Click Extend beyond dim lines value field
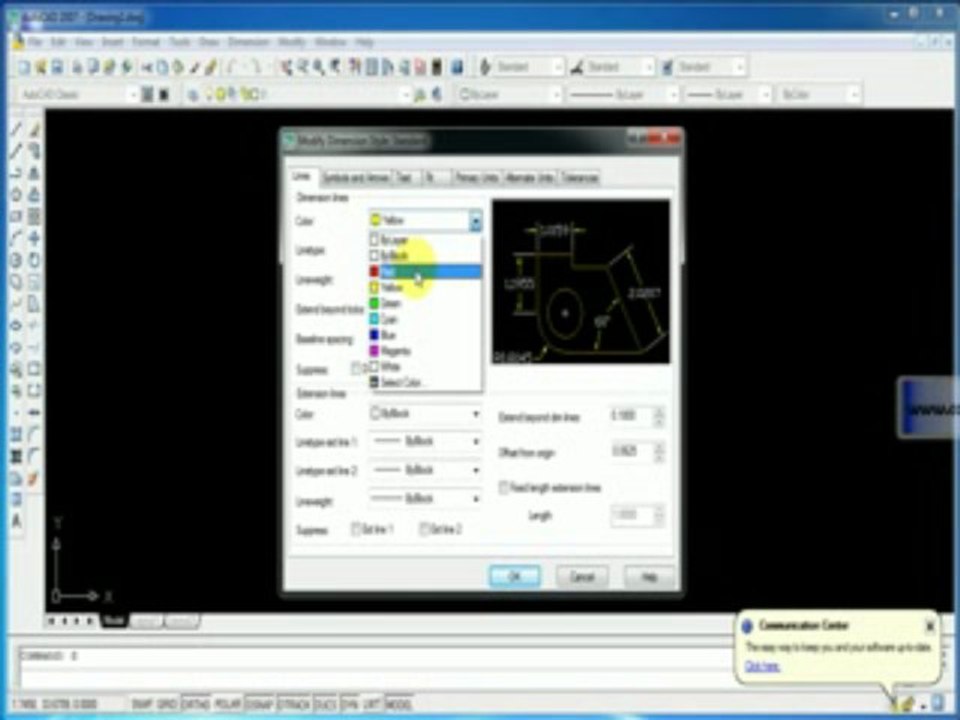 [631, 416]
